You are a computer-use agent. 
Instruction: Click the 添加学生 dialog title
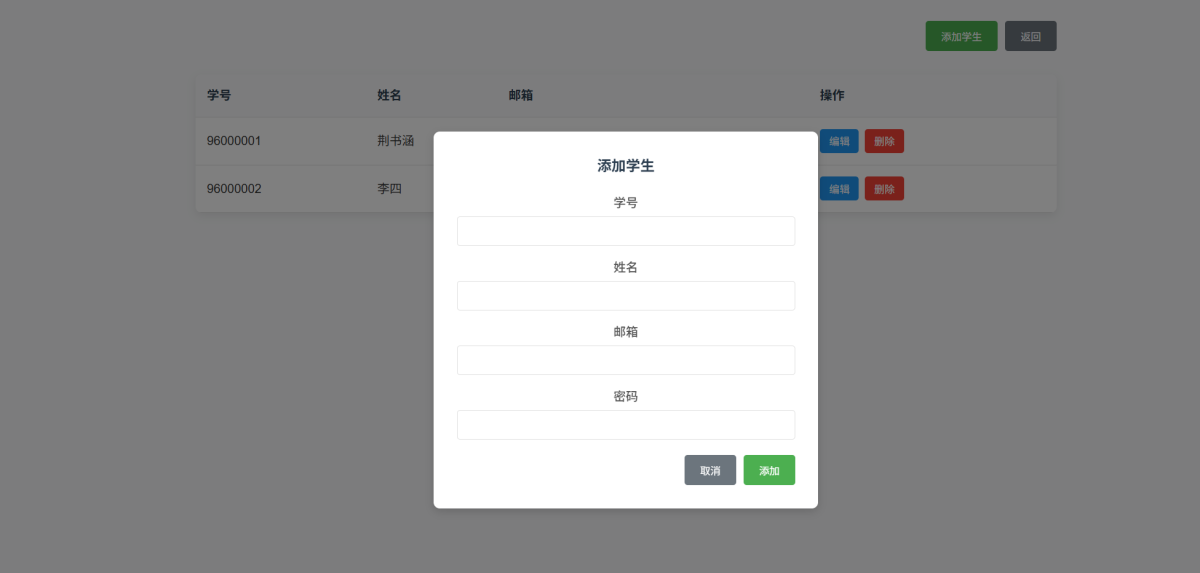point(625,166)
